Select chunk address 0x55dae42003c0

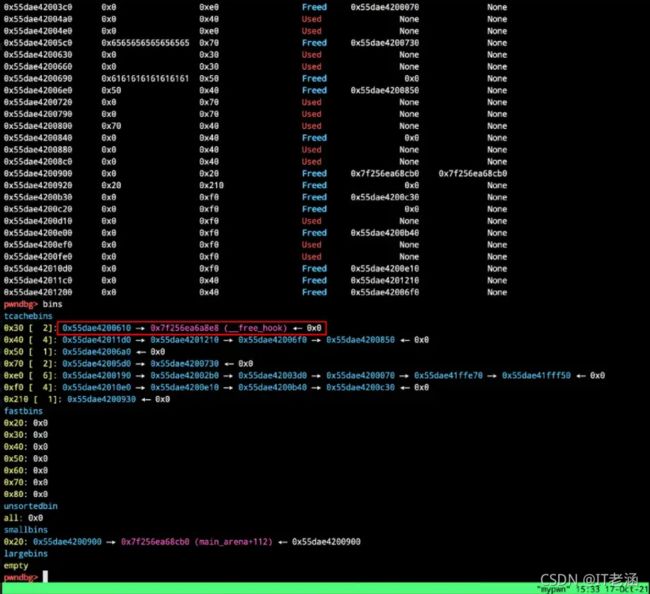[38, 7]
